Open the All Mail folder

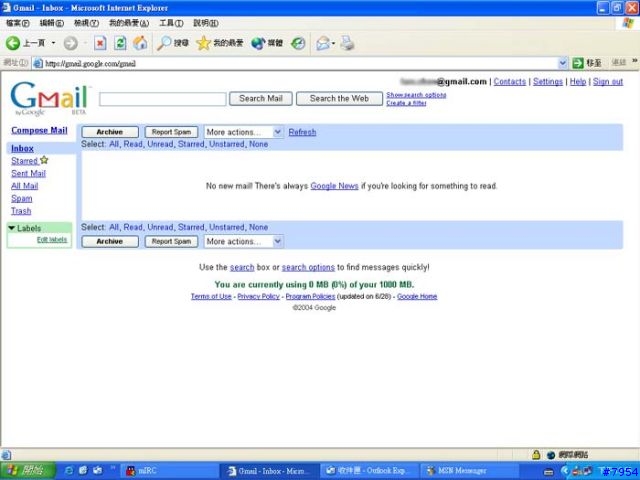[24, 186]
